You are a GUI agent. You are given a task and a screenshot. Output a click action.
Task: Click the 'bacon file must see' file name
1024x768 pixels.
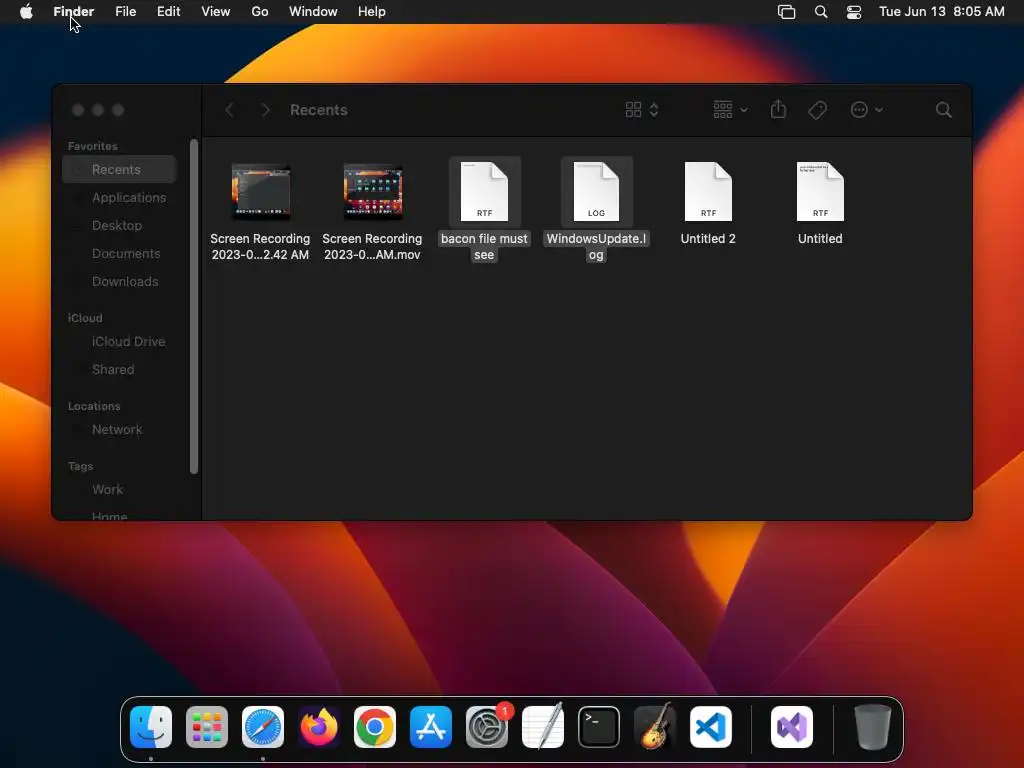pyautogui.click(x=484, y=247)
